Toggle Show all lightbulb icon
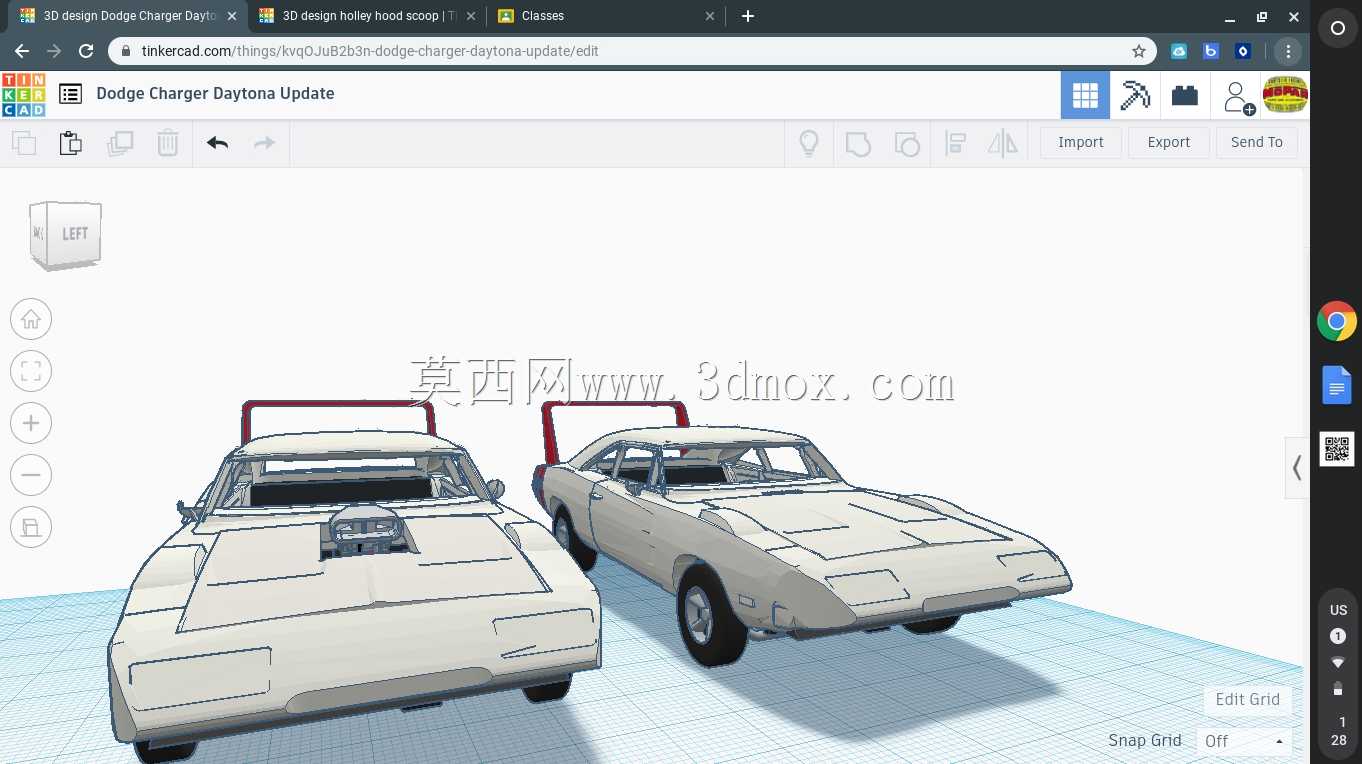1362x764 pixels. [x=809, y=143]
